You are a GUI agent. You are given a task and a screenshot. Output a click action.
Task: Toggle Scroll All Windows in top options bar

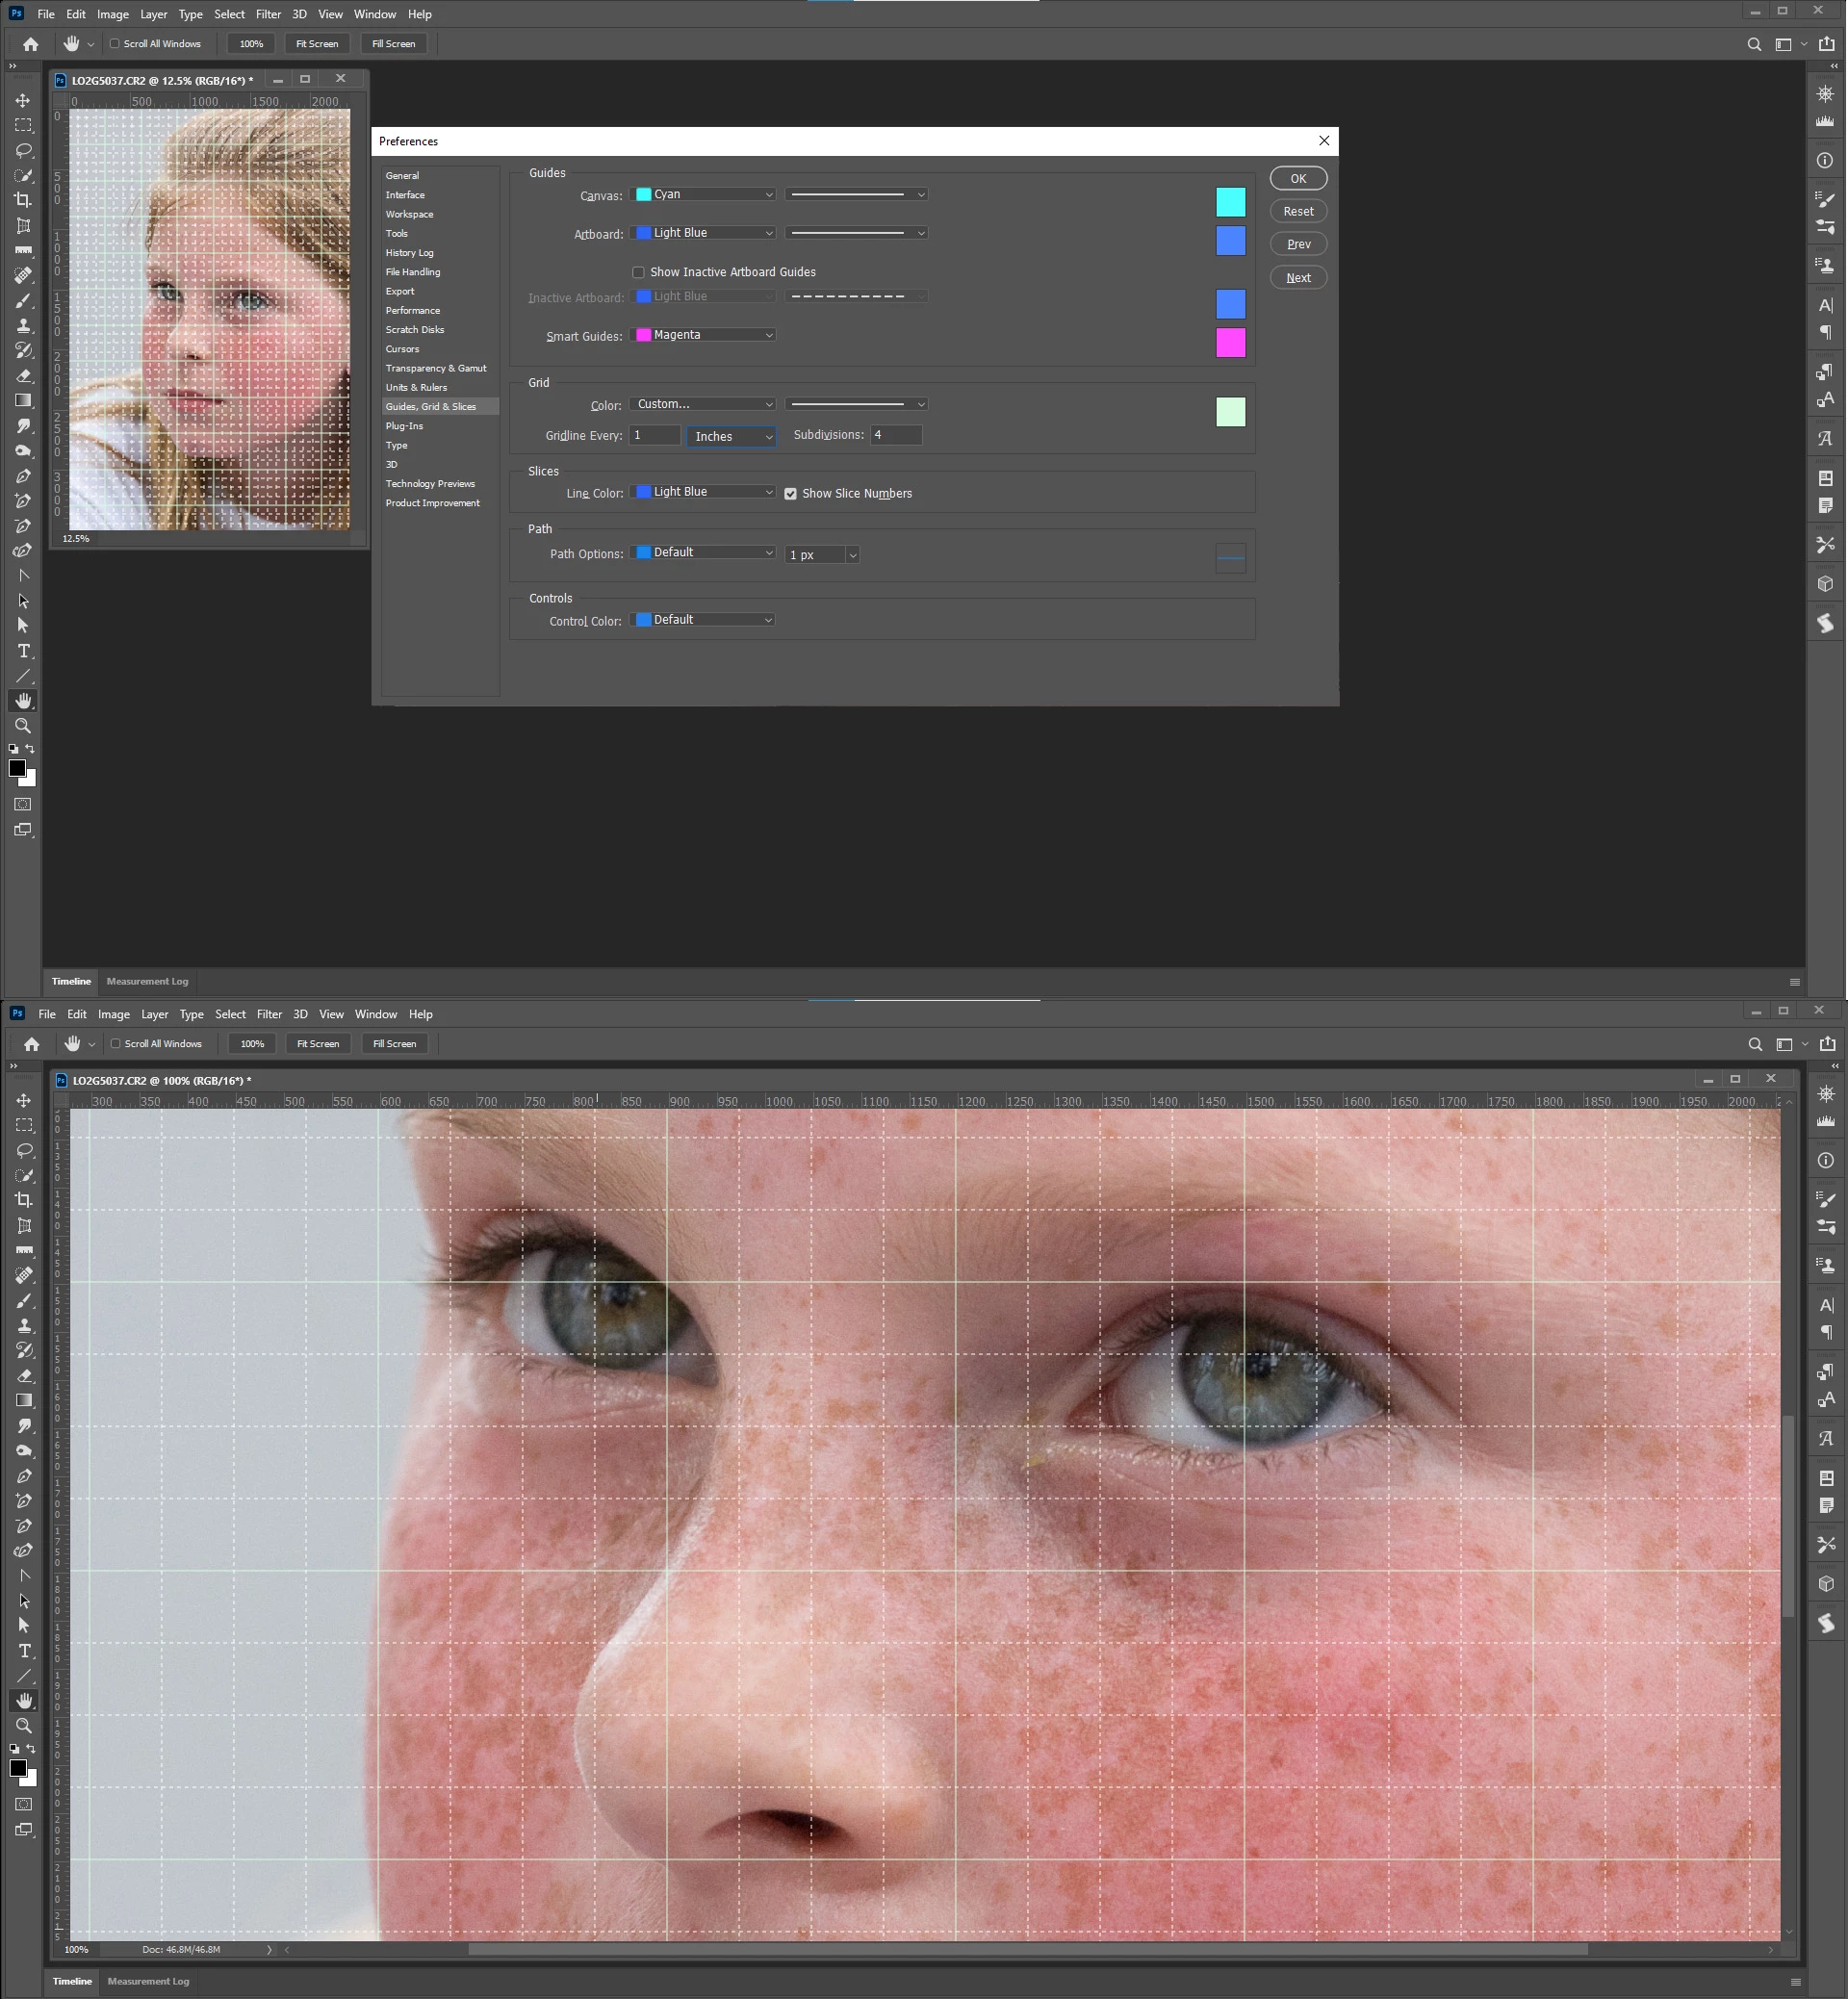[x=115, y=44]
